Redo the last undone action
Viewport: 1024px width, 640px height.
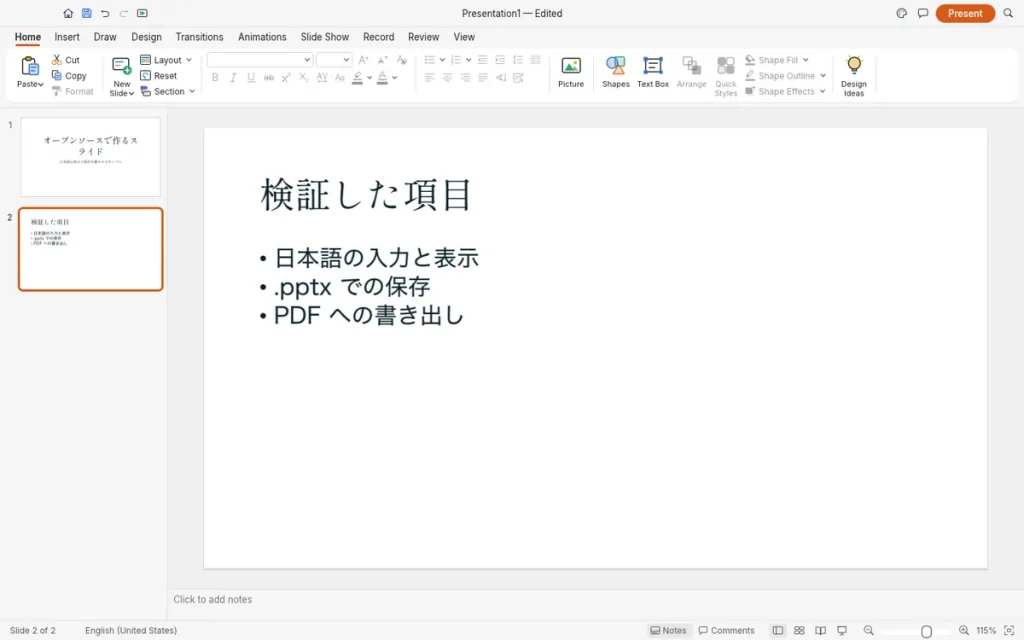pyautogui.click(x=123, y=13)
